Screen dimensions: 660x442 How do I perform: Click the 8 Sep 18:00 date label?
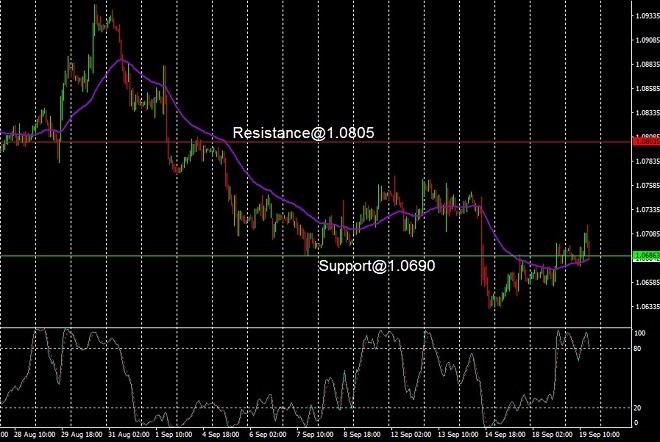(362, 434)
